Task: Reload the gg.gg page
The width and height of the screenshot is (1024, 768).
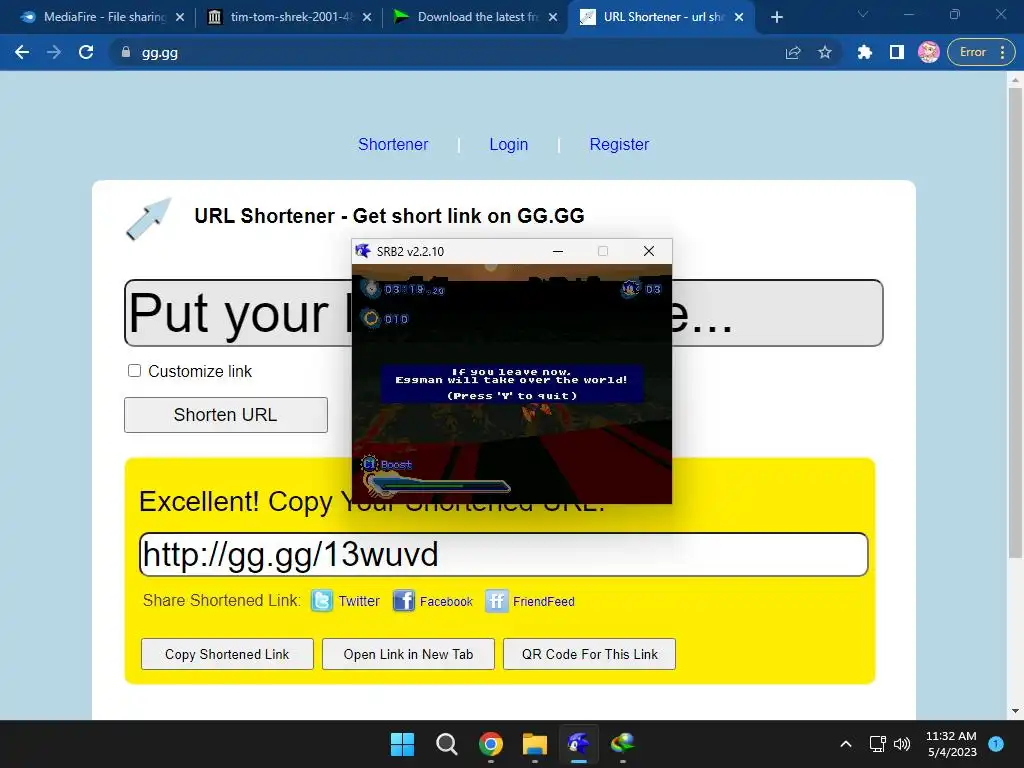Action: (86, 52)
